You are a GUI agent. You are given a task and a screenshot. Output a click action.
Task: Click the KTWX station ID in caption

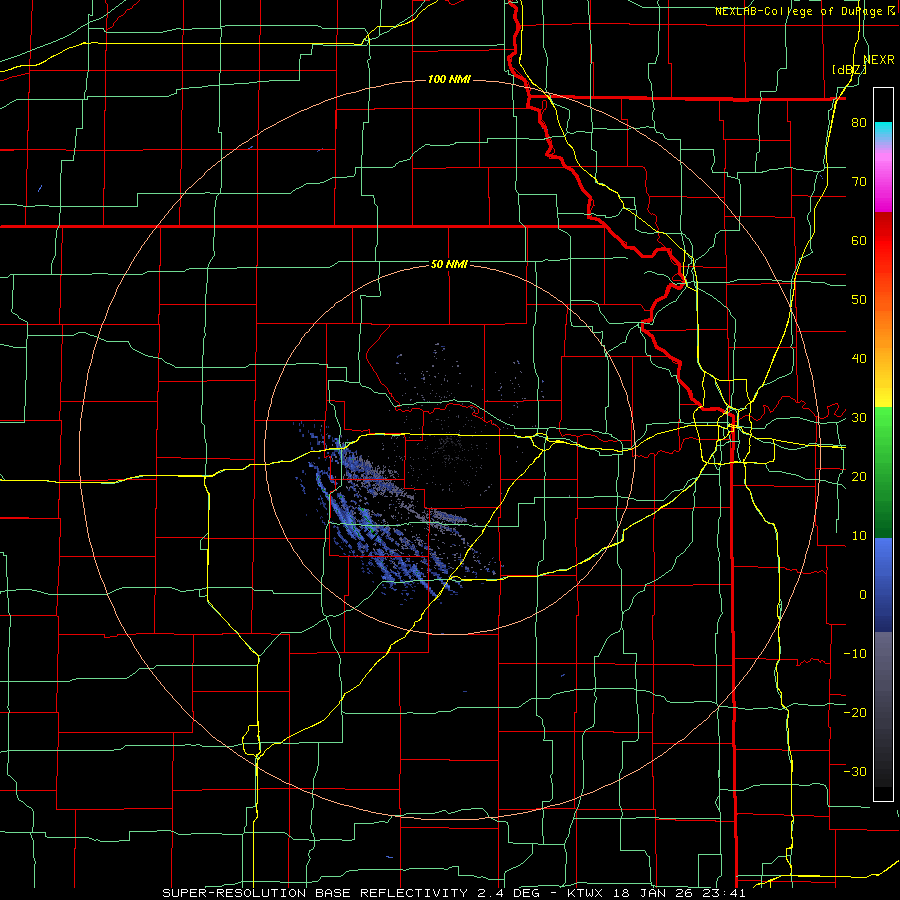click(x=584, y=893)
